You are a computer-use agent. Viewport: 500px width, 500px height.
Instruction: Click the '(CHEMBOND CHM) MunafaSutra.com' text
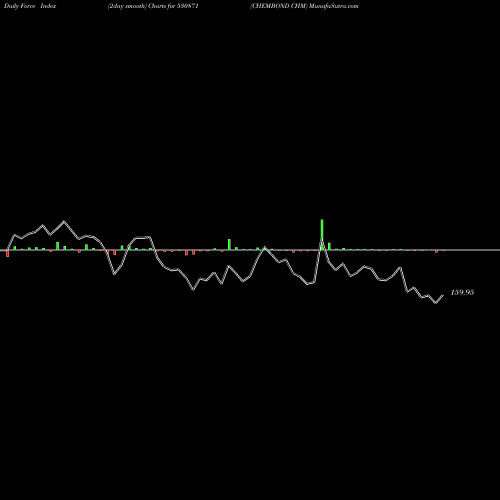point(304,6)
